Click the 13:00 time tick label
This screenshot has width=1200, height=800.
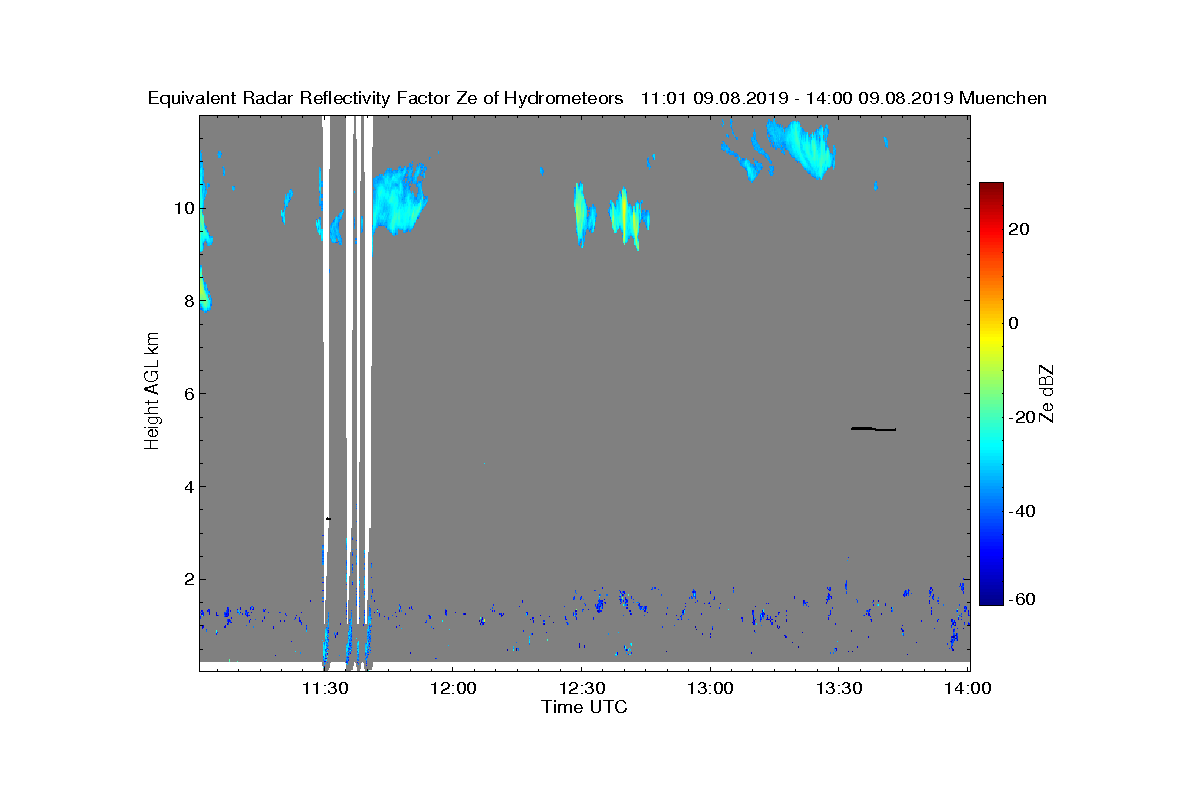point(710,688)
